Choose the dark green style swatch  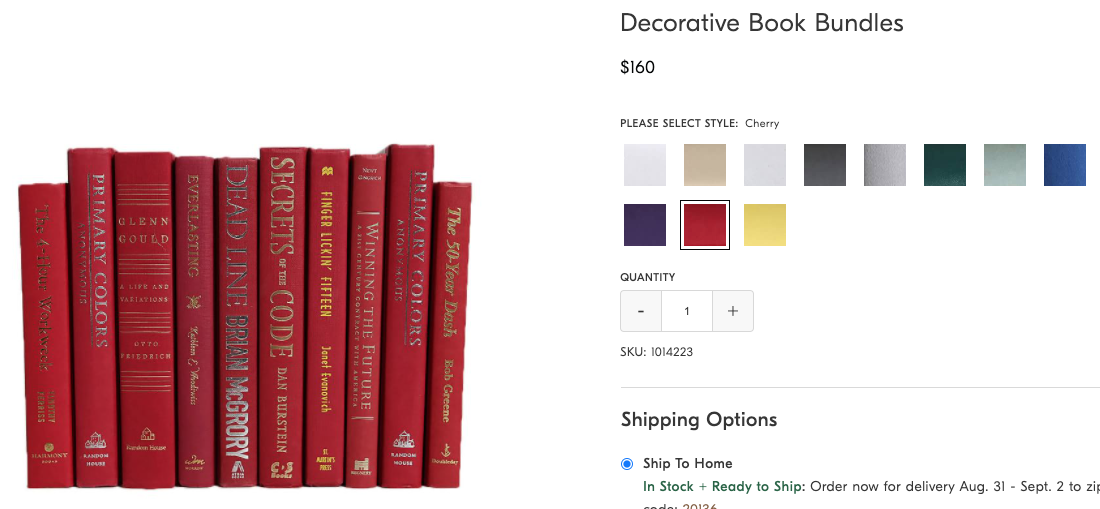(945, 165)
